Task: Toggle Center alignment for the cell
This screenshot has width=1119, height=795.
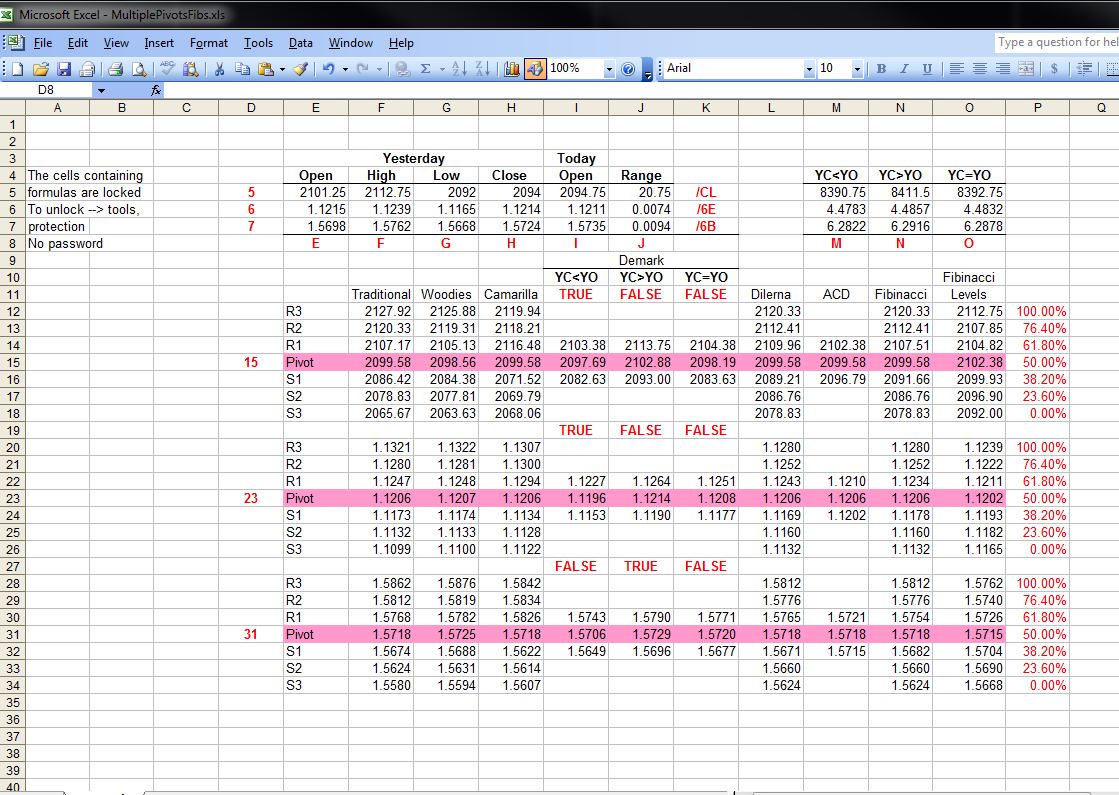Action: pos(980,69)
